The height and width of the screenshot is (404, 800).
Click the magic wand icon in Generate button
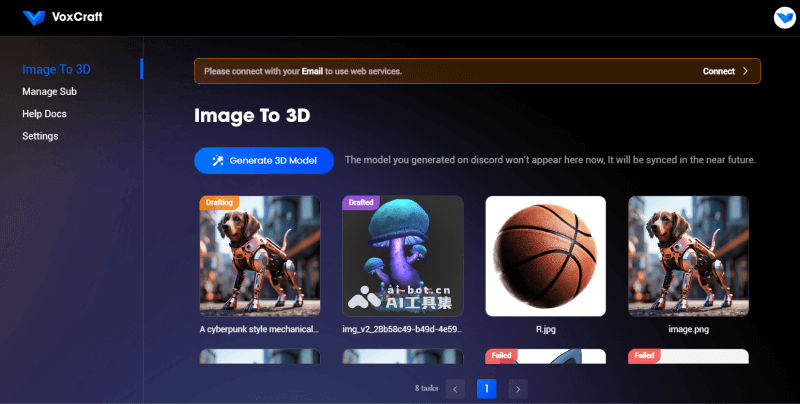[216, 160]
